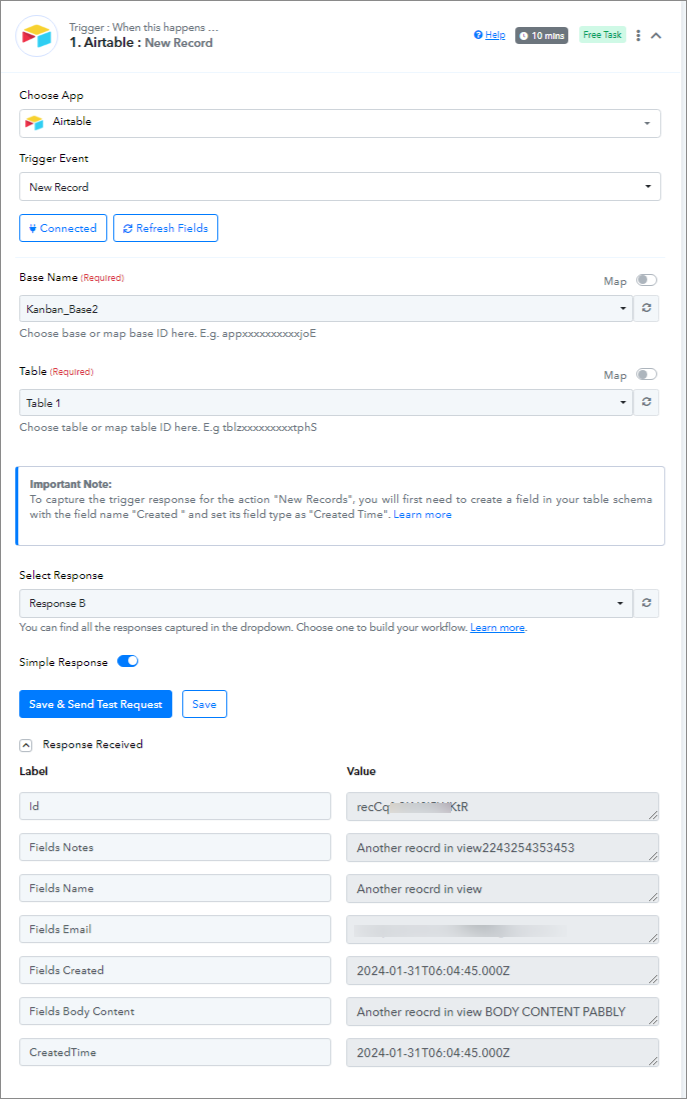Toggle the Map switch for Base Name
687x1099 pixels.
tap(646, 280)
